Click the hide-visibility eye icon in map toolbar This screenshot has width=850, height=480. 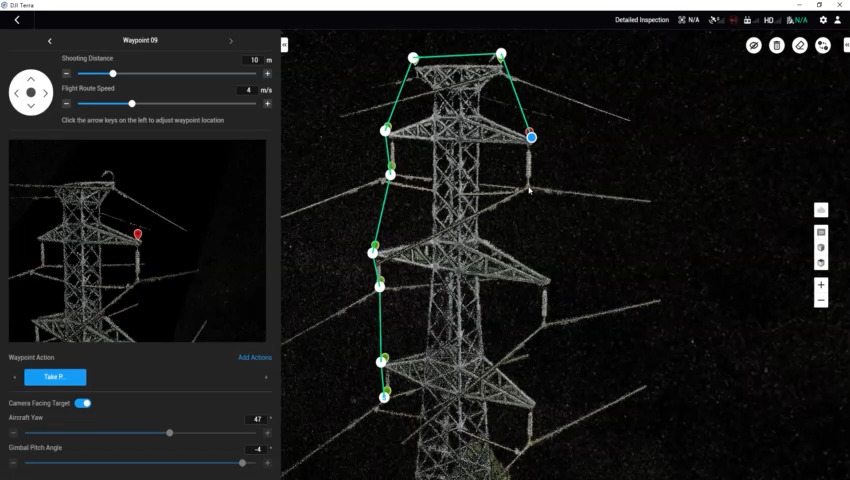pyautogui.click(x=754, y=45)
